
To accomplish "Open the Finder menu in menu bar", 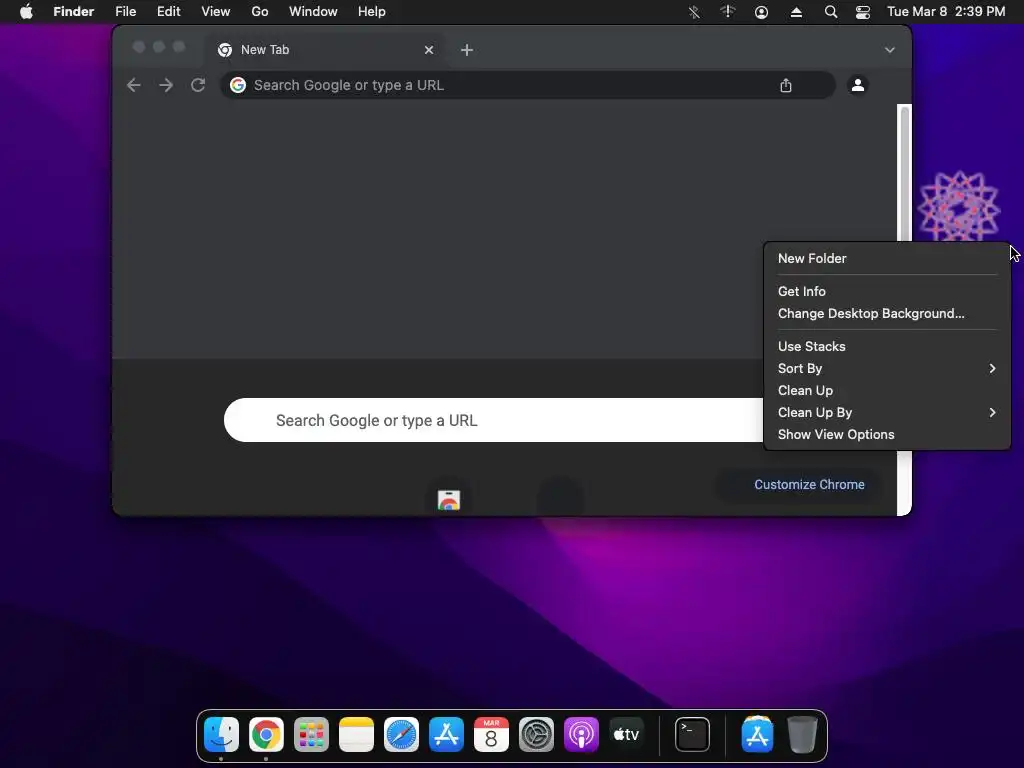I will [73, 12].
